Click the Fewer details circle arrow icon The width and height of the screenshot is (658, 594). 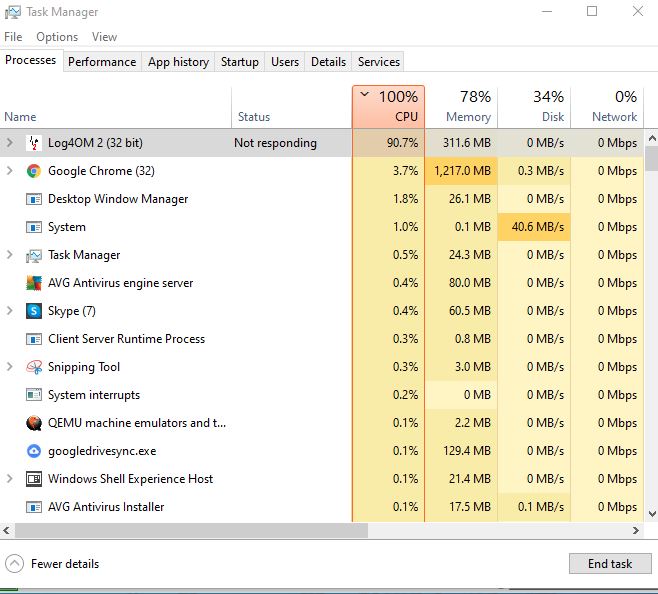point(14,563)
